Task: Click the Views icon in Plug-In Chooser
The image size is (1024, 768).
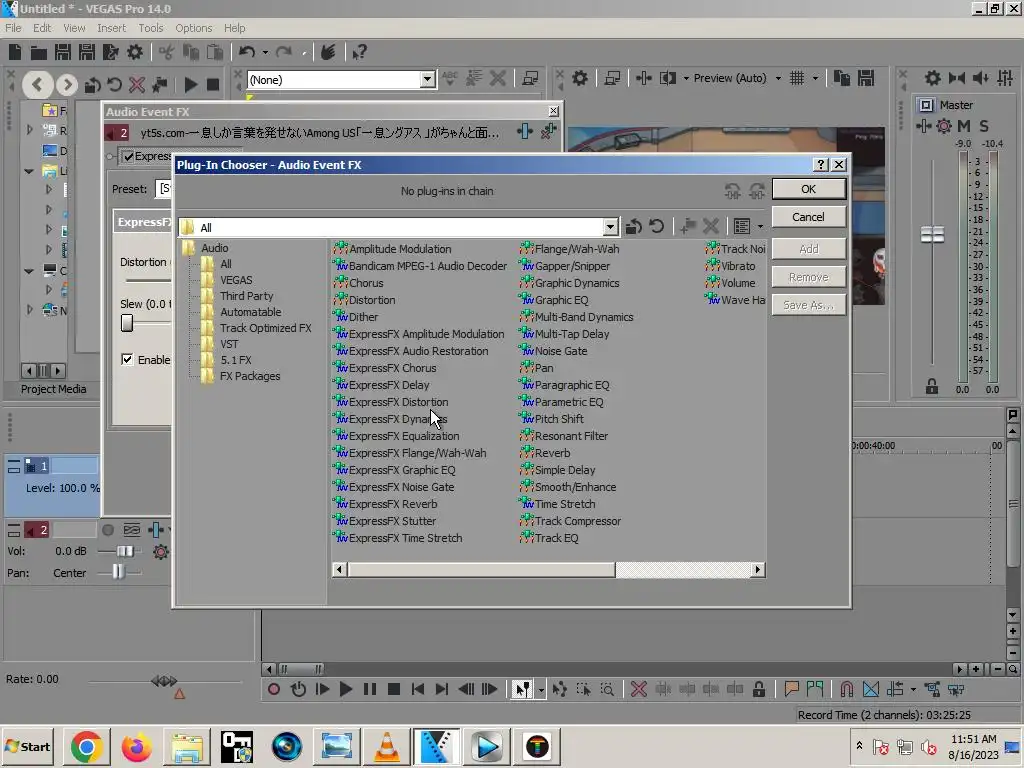Action: tap(742, 227)
